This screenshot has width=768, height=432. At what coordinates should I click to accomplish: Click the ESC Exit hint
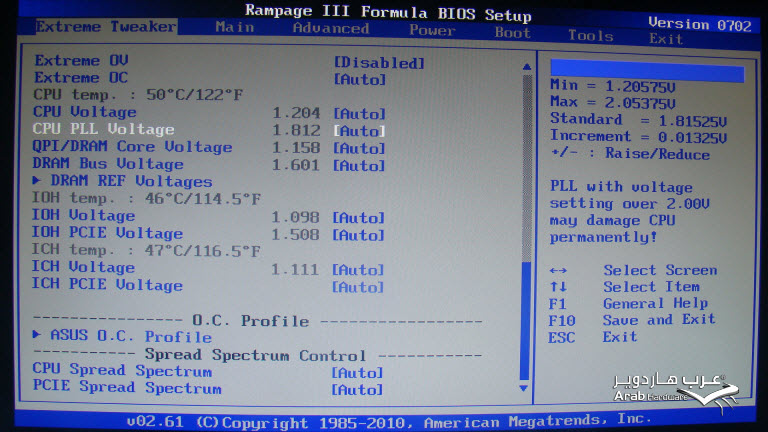click(593, 337)
